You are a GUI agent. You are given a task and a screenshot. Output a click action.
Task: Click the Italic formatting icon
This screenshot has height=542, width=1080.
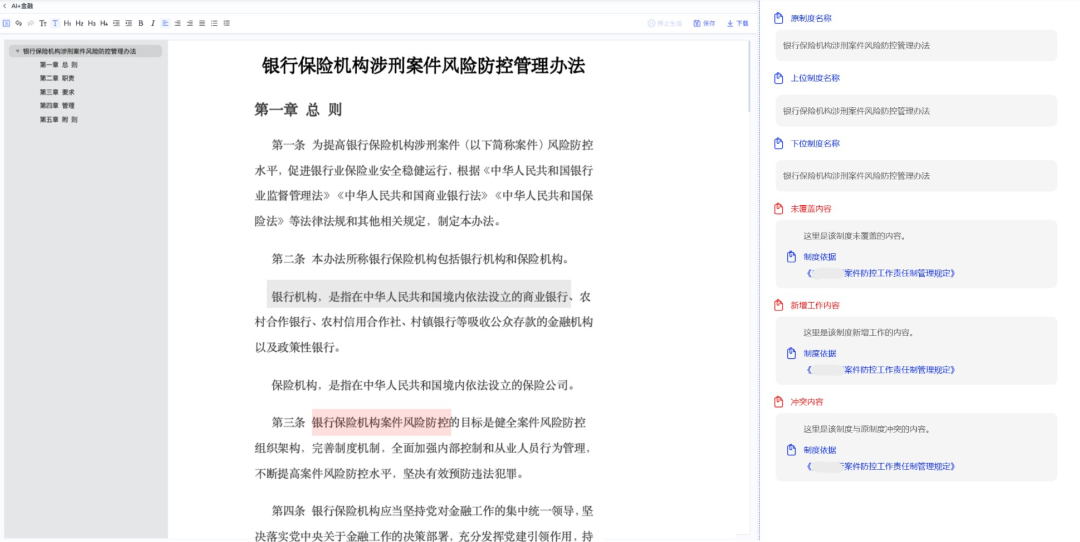(152, 23)
